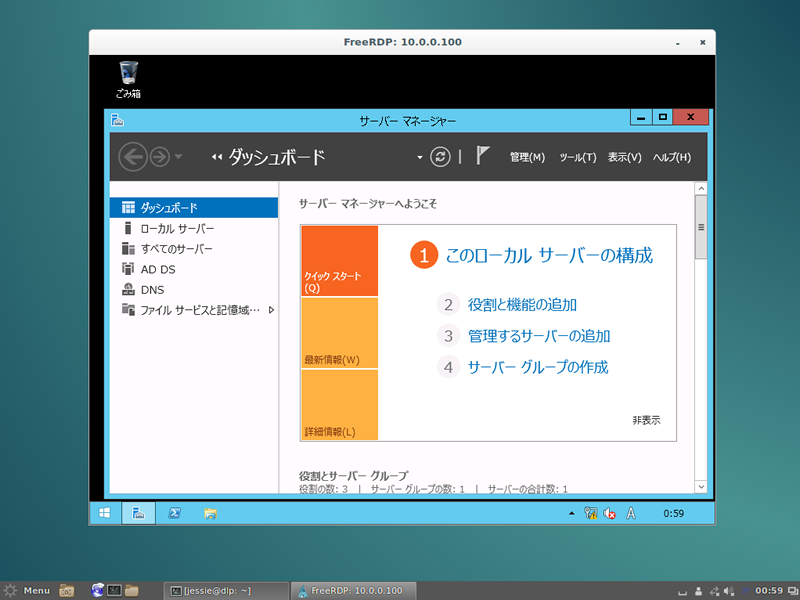This screenshot has width=800, height=600.
Task: Click サーバー グループの作成 link
Action: pos(538,367)
